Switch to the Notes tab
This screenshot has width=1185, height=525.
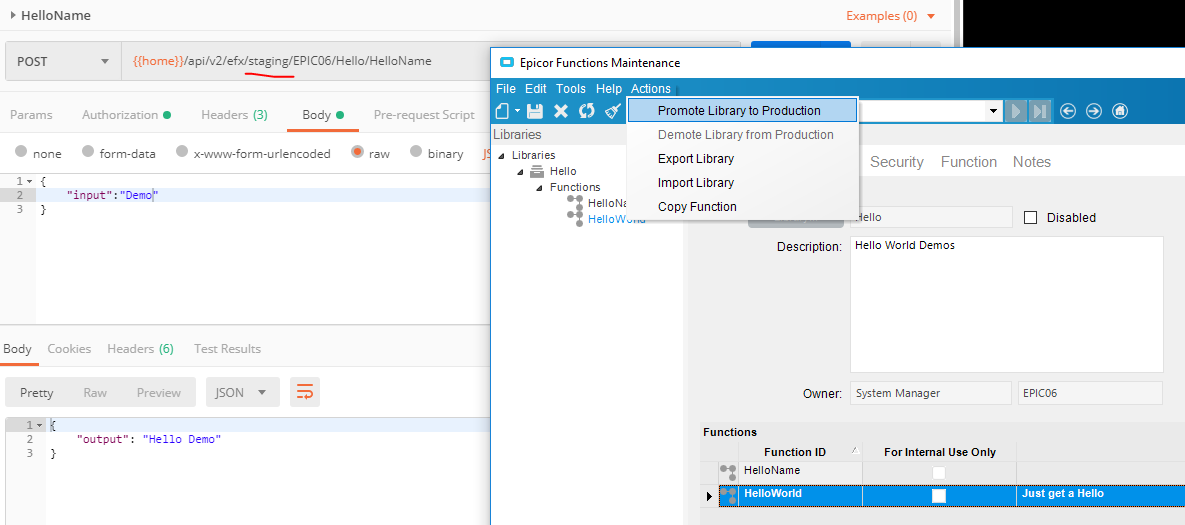(x=1032, y=162)
